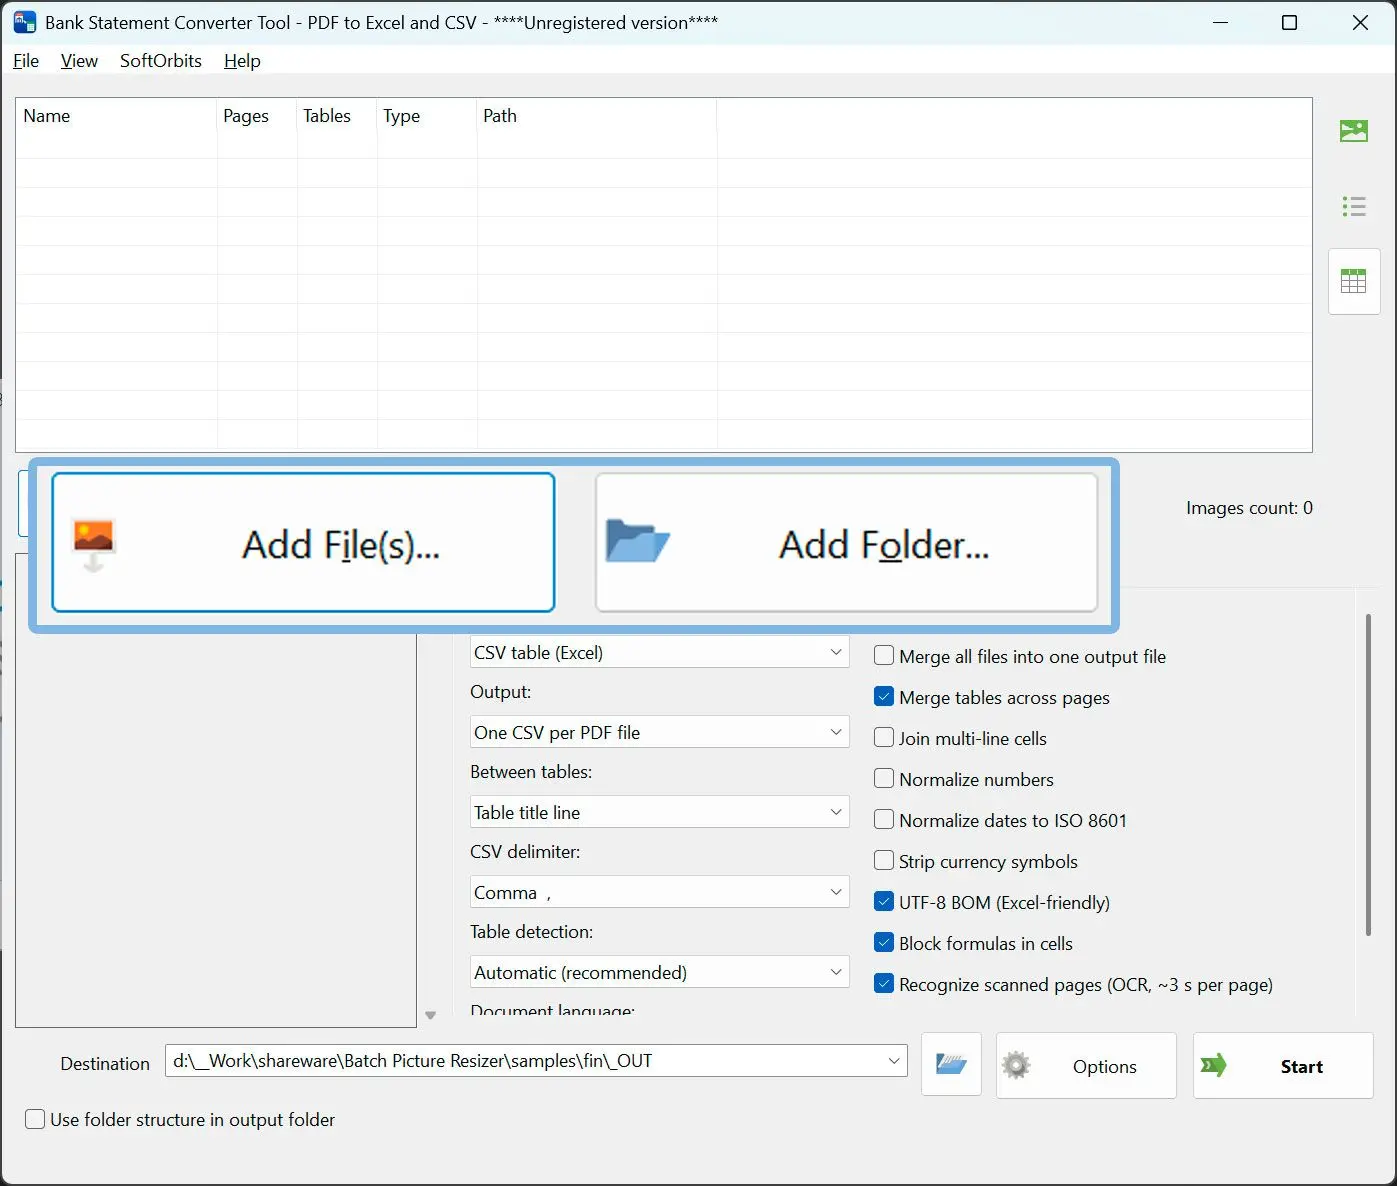Click the app icon in title bar
The height and width of the screenshot is (1186, 1397).
(x=24, y=22)
